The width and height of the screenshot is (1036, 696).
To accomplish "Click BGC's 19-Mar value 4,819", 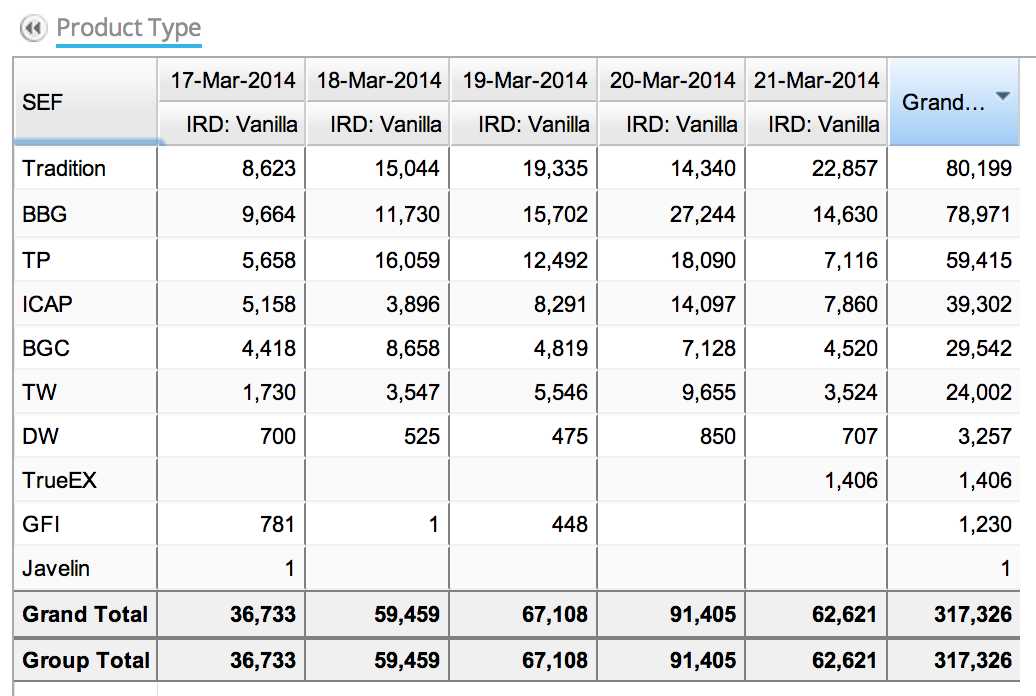I will [x=561, y=348].
